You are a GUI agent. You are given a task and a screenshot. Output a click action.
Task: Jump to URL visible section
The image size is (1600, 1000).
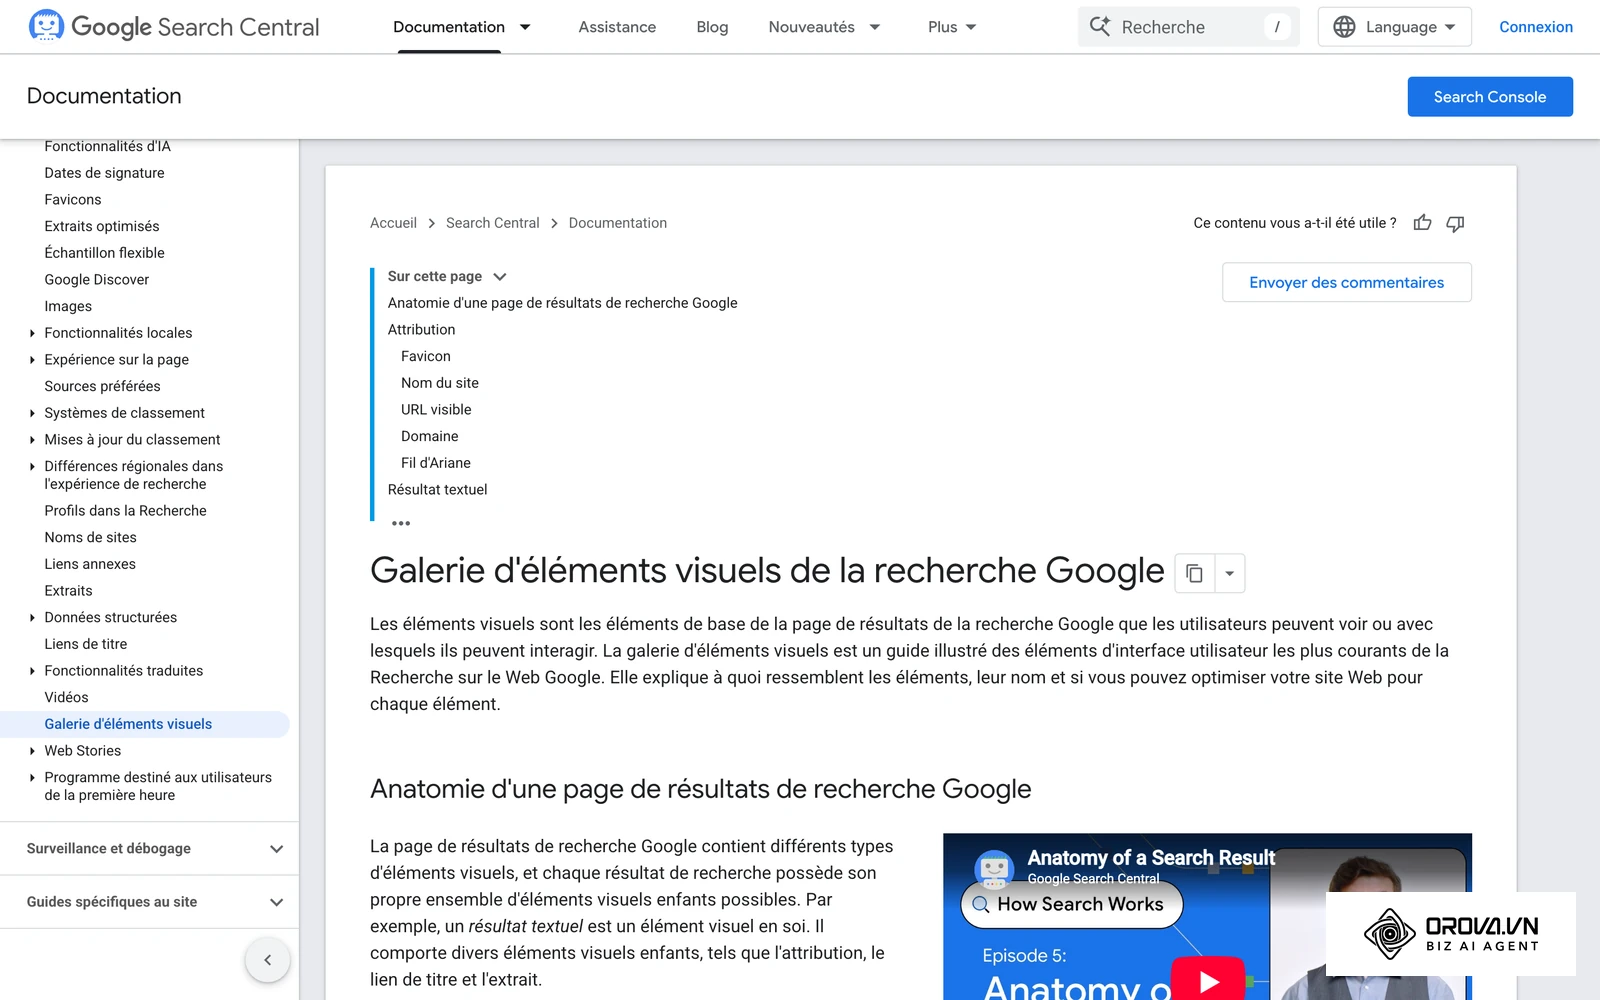436,410
